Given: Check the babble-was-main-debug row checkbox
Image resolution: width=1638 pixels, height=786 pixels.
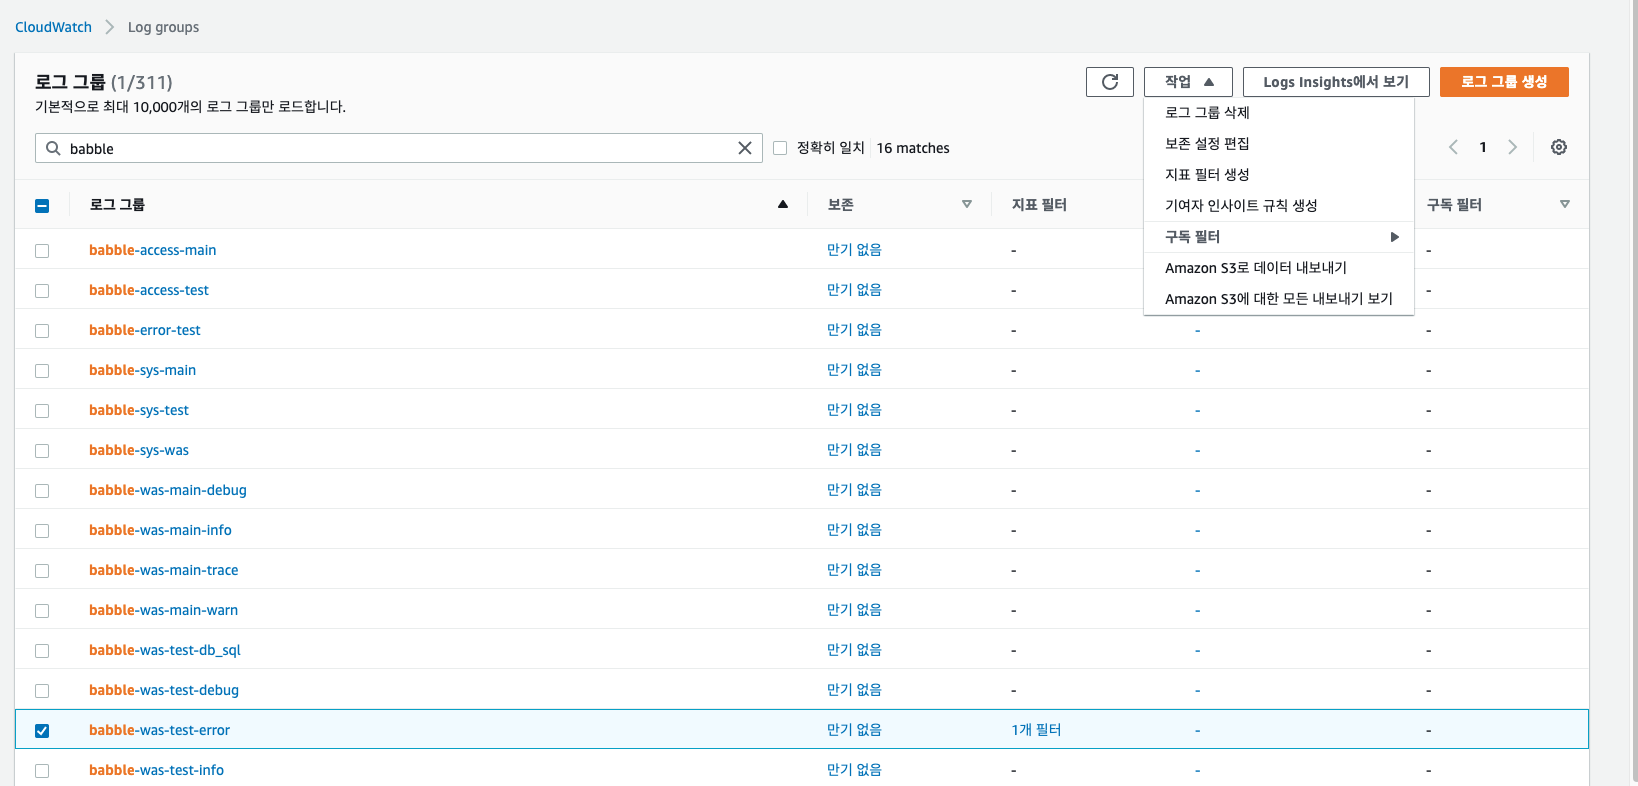Looking at the screenshot, I should click(42, 490).
